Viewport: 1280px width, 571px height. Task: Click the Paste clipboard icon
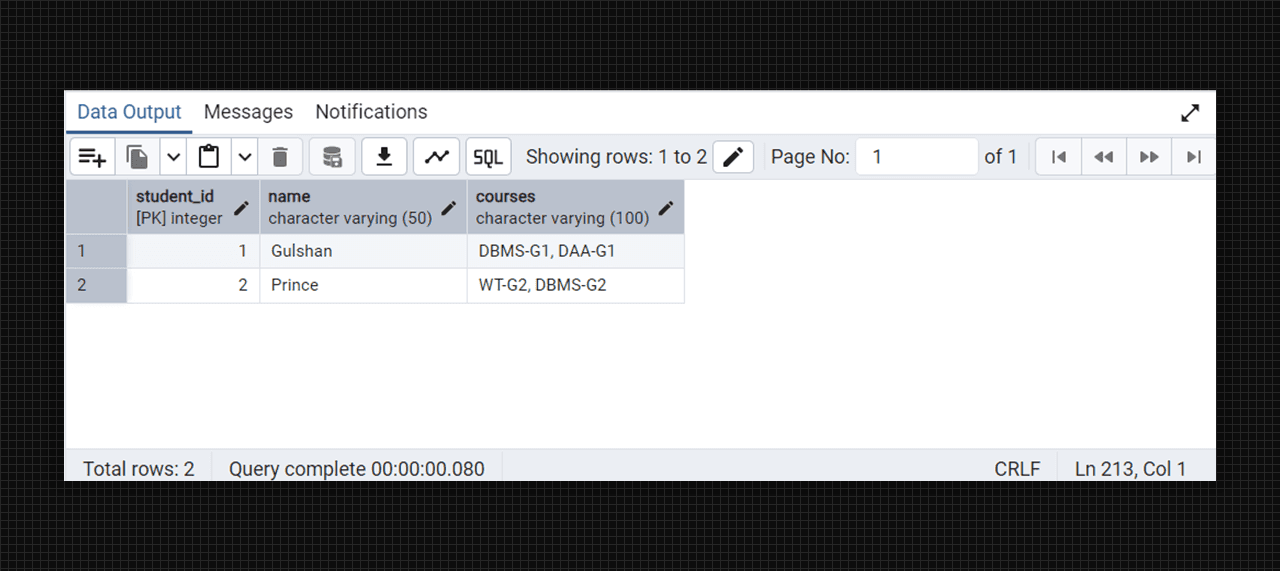click(x=209, y=157)
